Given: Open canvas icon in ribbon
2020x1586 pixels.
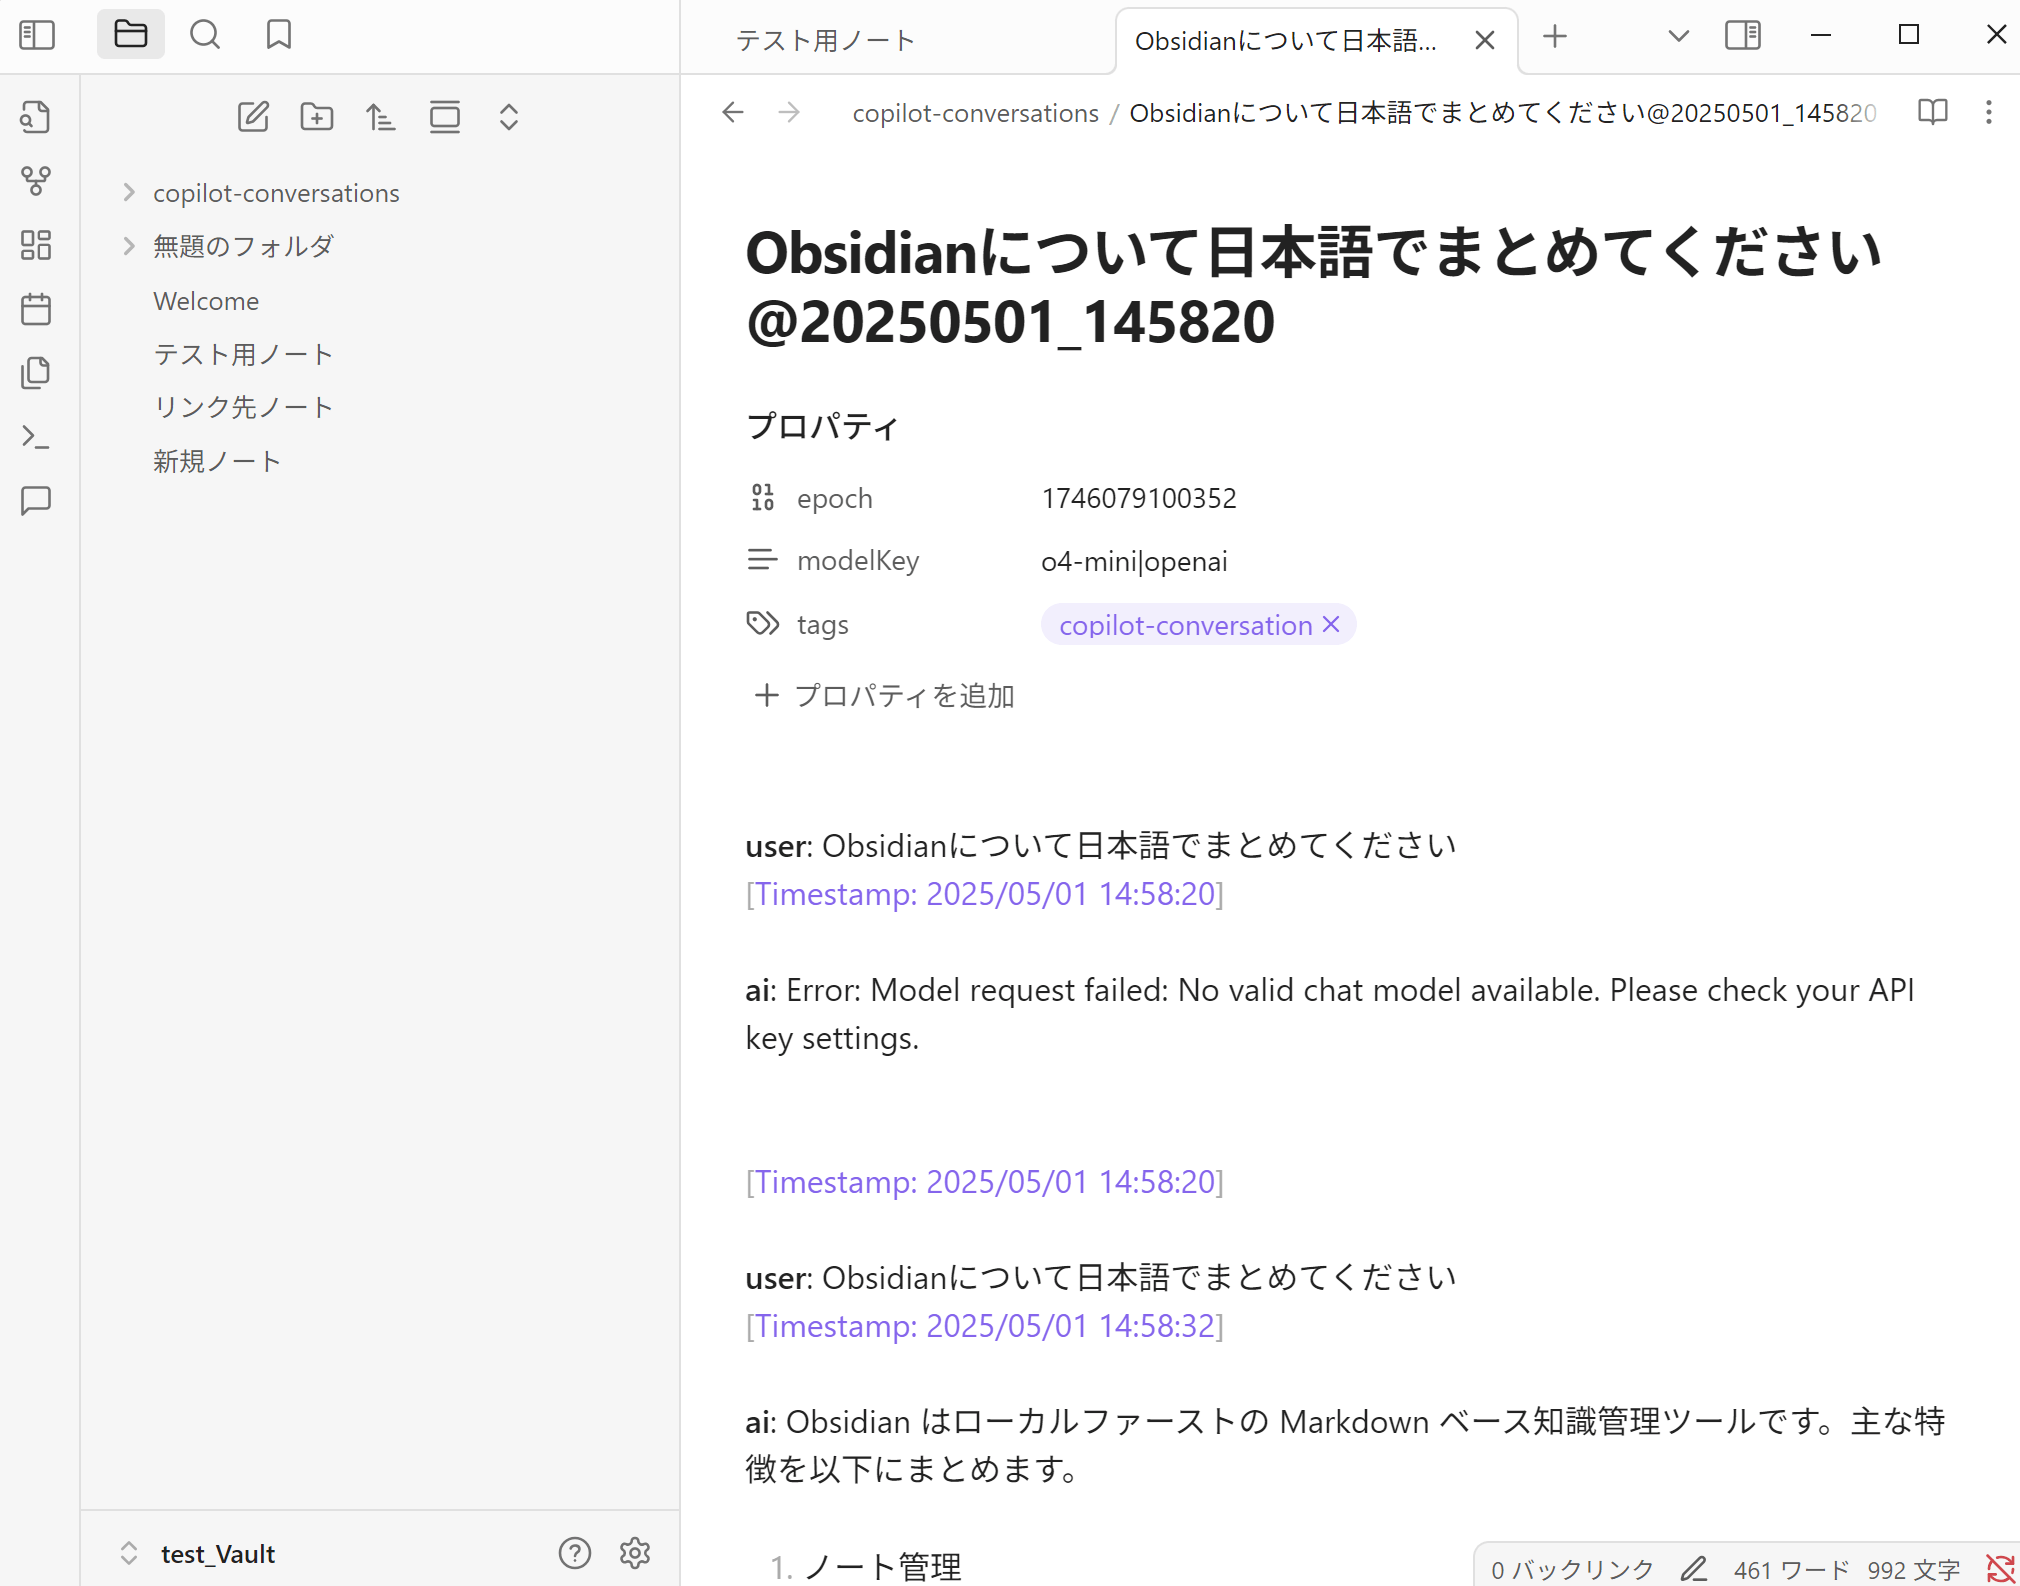Looking at the screenshot, I should click(x=36, y=245).
